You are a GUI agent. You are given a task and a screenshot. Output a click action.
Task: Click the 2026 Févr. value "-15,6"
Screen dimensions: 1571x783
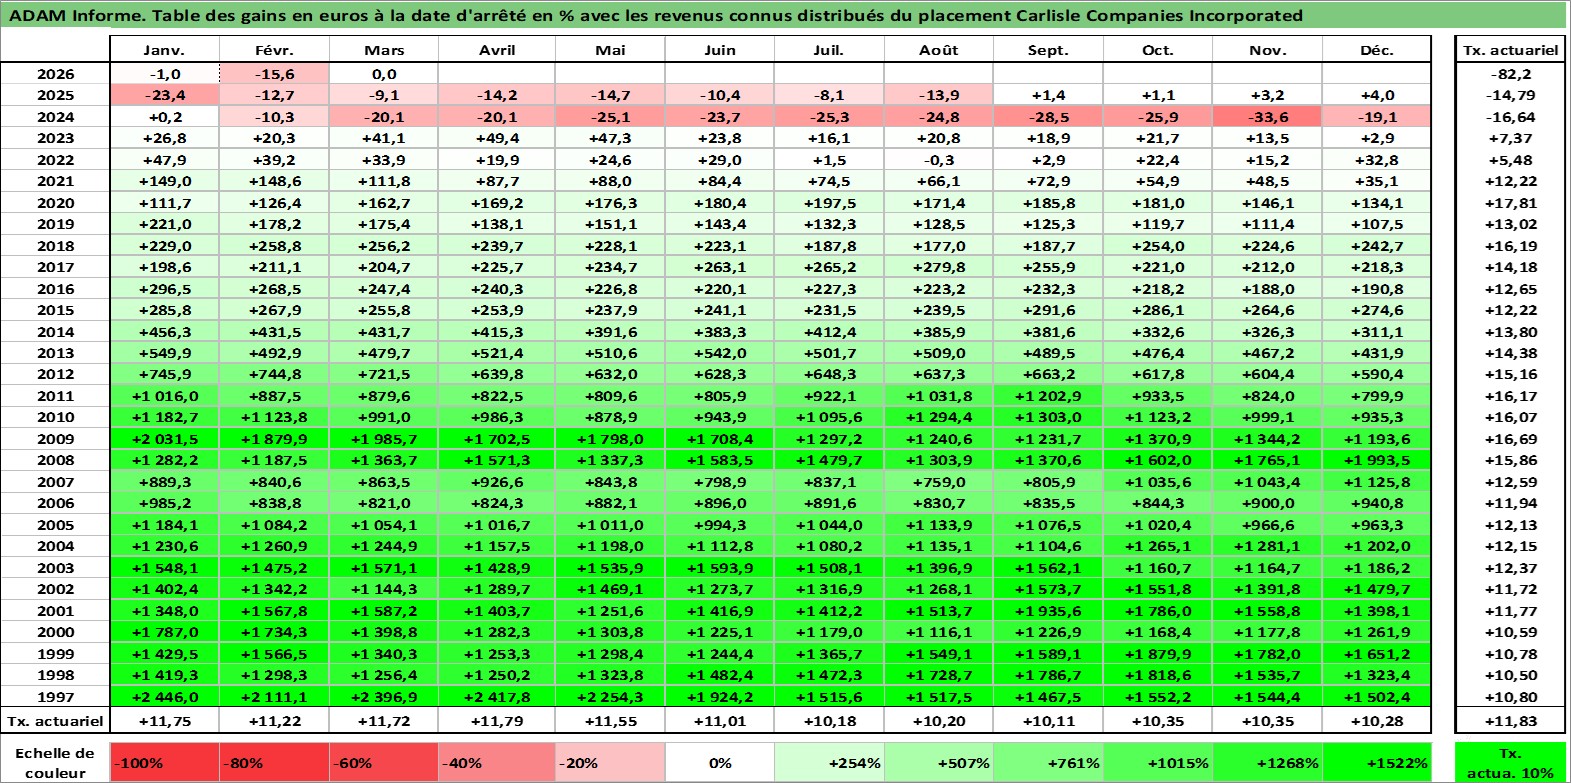tap(274, 74)
